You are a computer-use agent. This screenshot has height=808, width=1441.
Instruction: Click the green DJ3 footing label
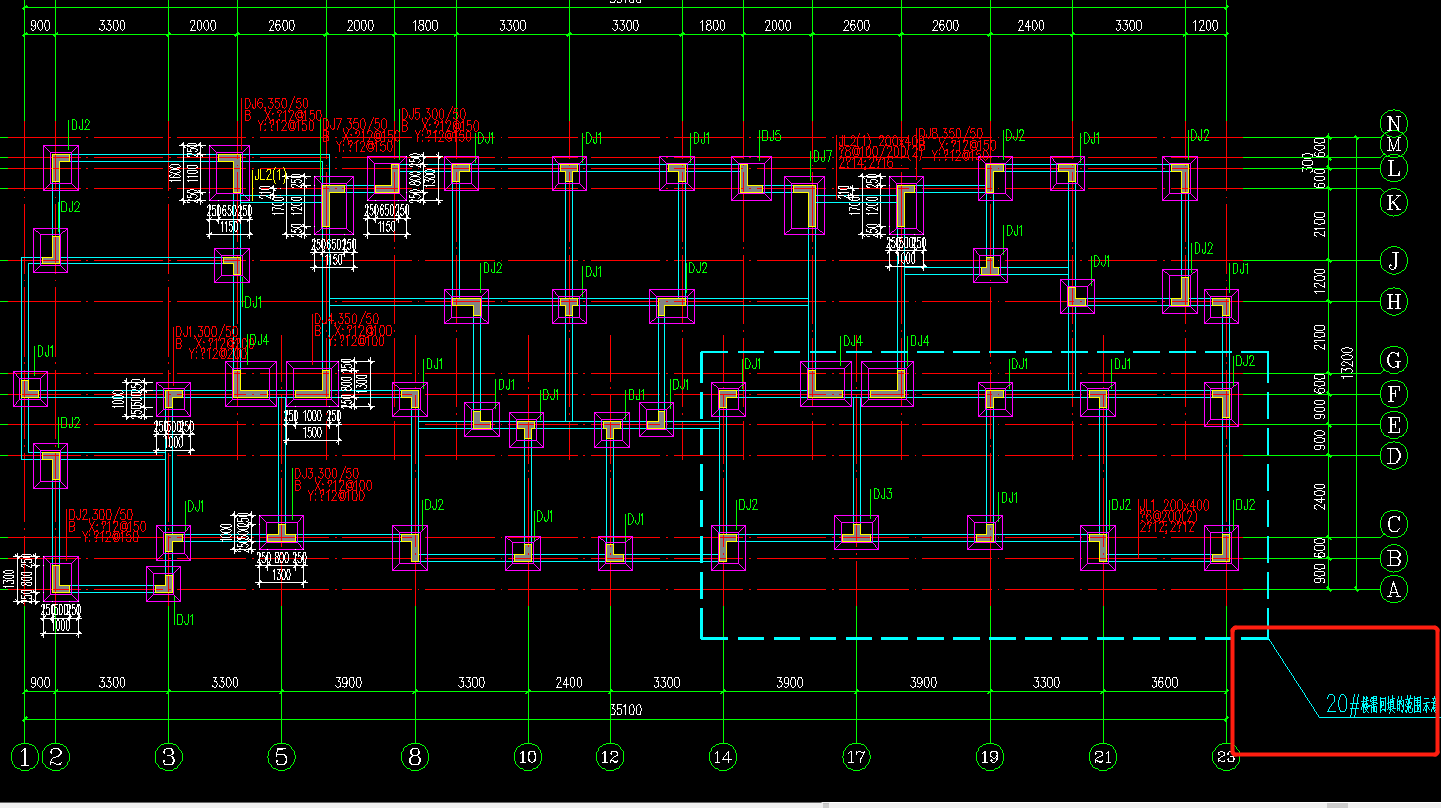coord(882,494)
